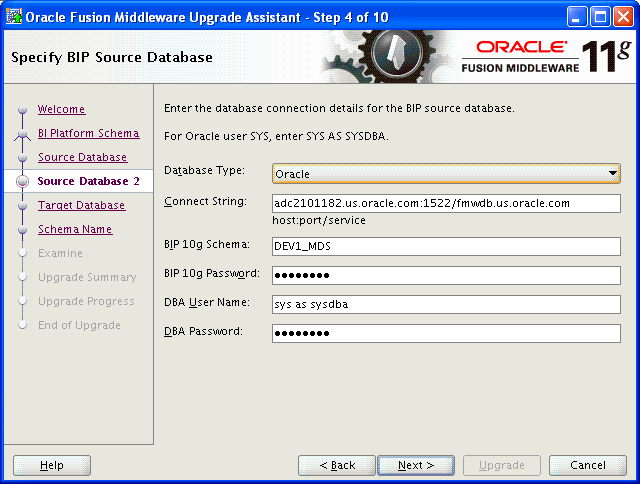Click the Schema Name step bullet
The height and width of the screenshot is (484, 640).
[x=22, y=230]
